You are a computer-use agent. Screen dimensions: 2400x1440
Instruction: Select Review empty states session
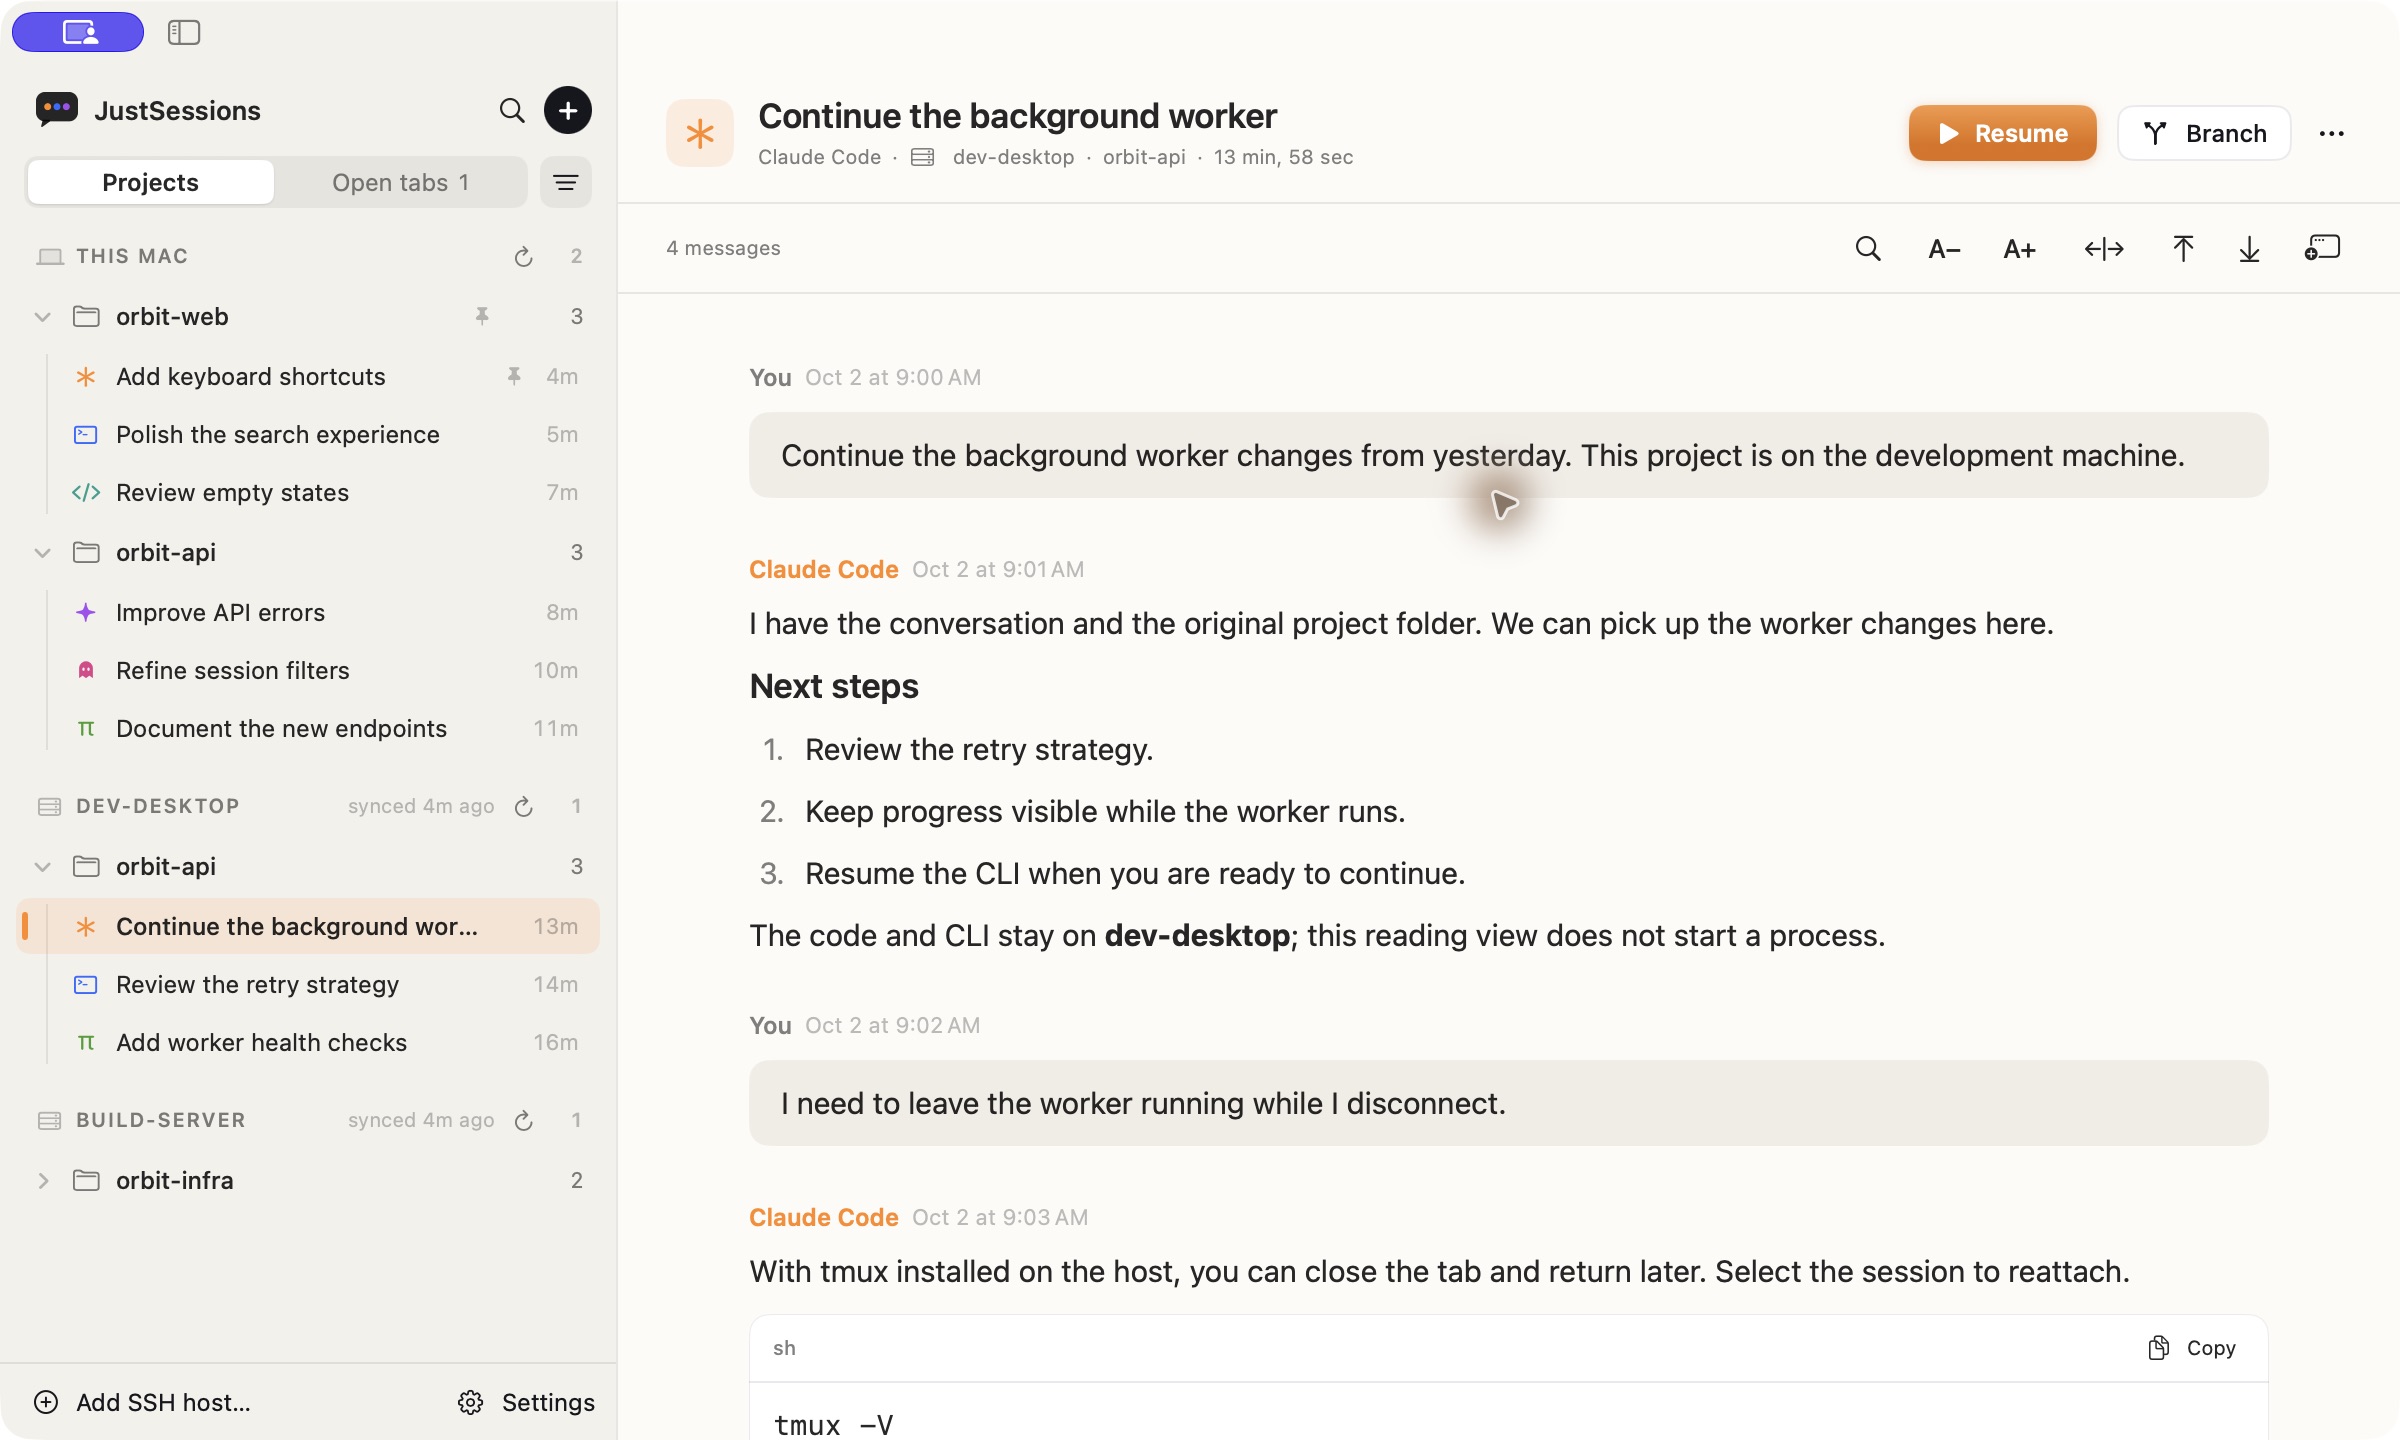[x=308, y=492]
